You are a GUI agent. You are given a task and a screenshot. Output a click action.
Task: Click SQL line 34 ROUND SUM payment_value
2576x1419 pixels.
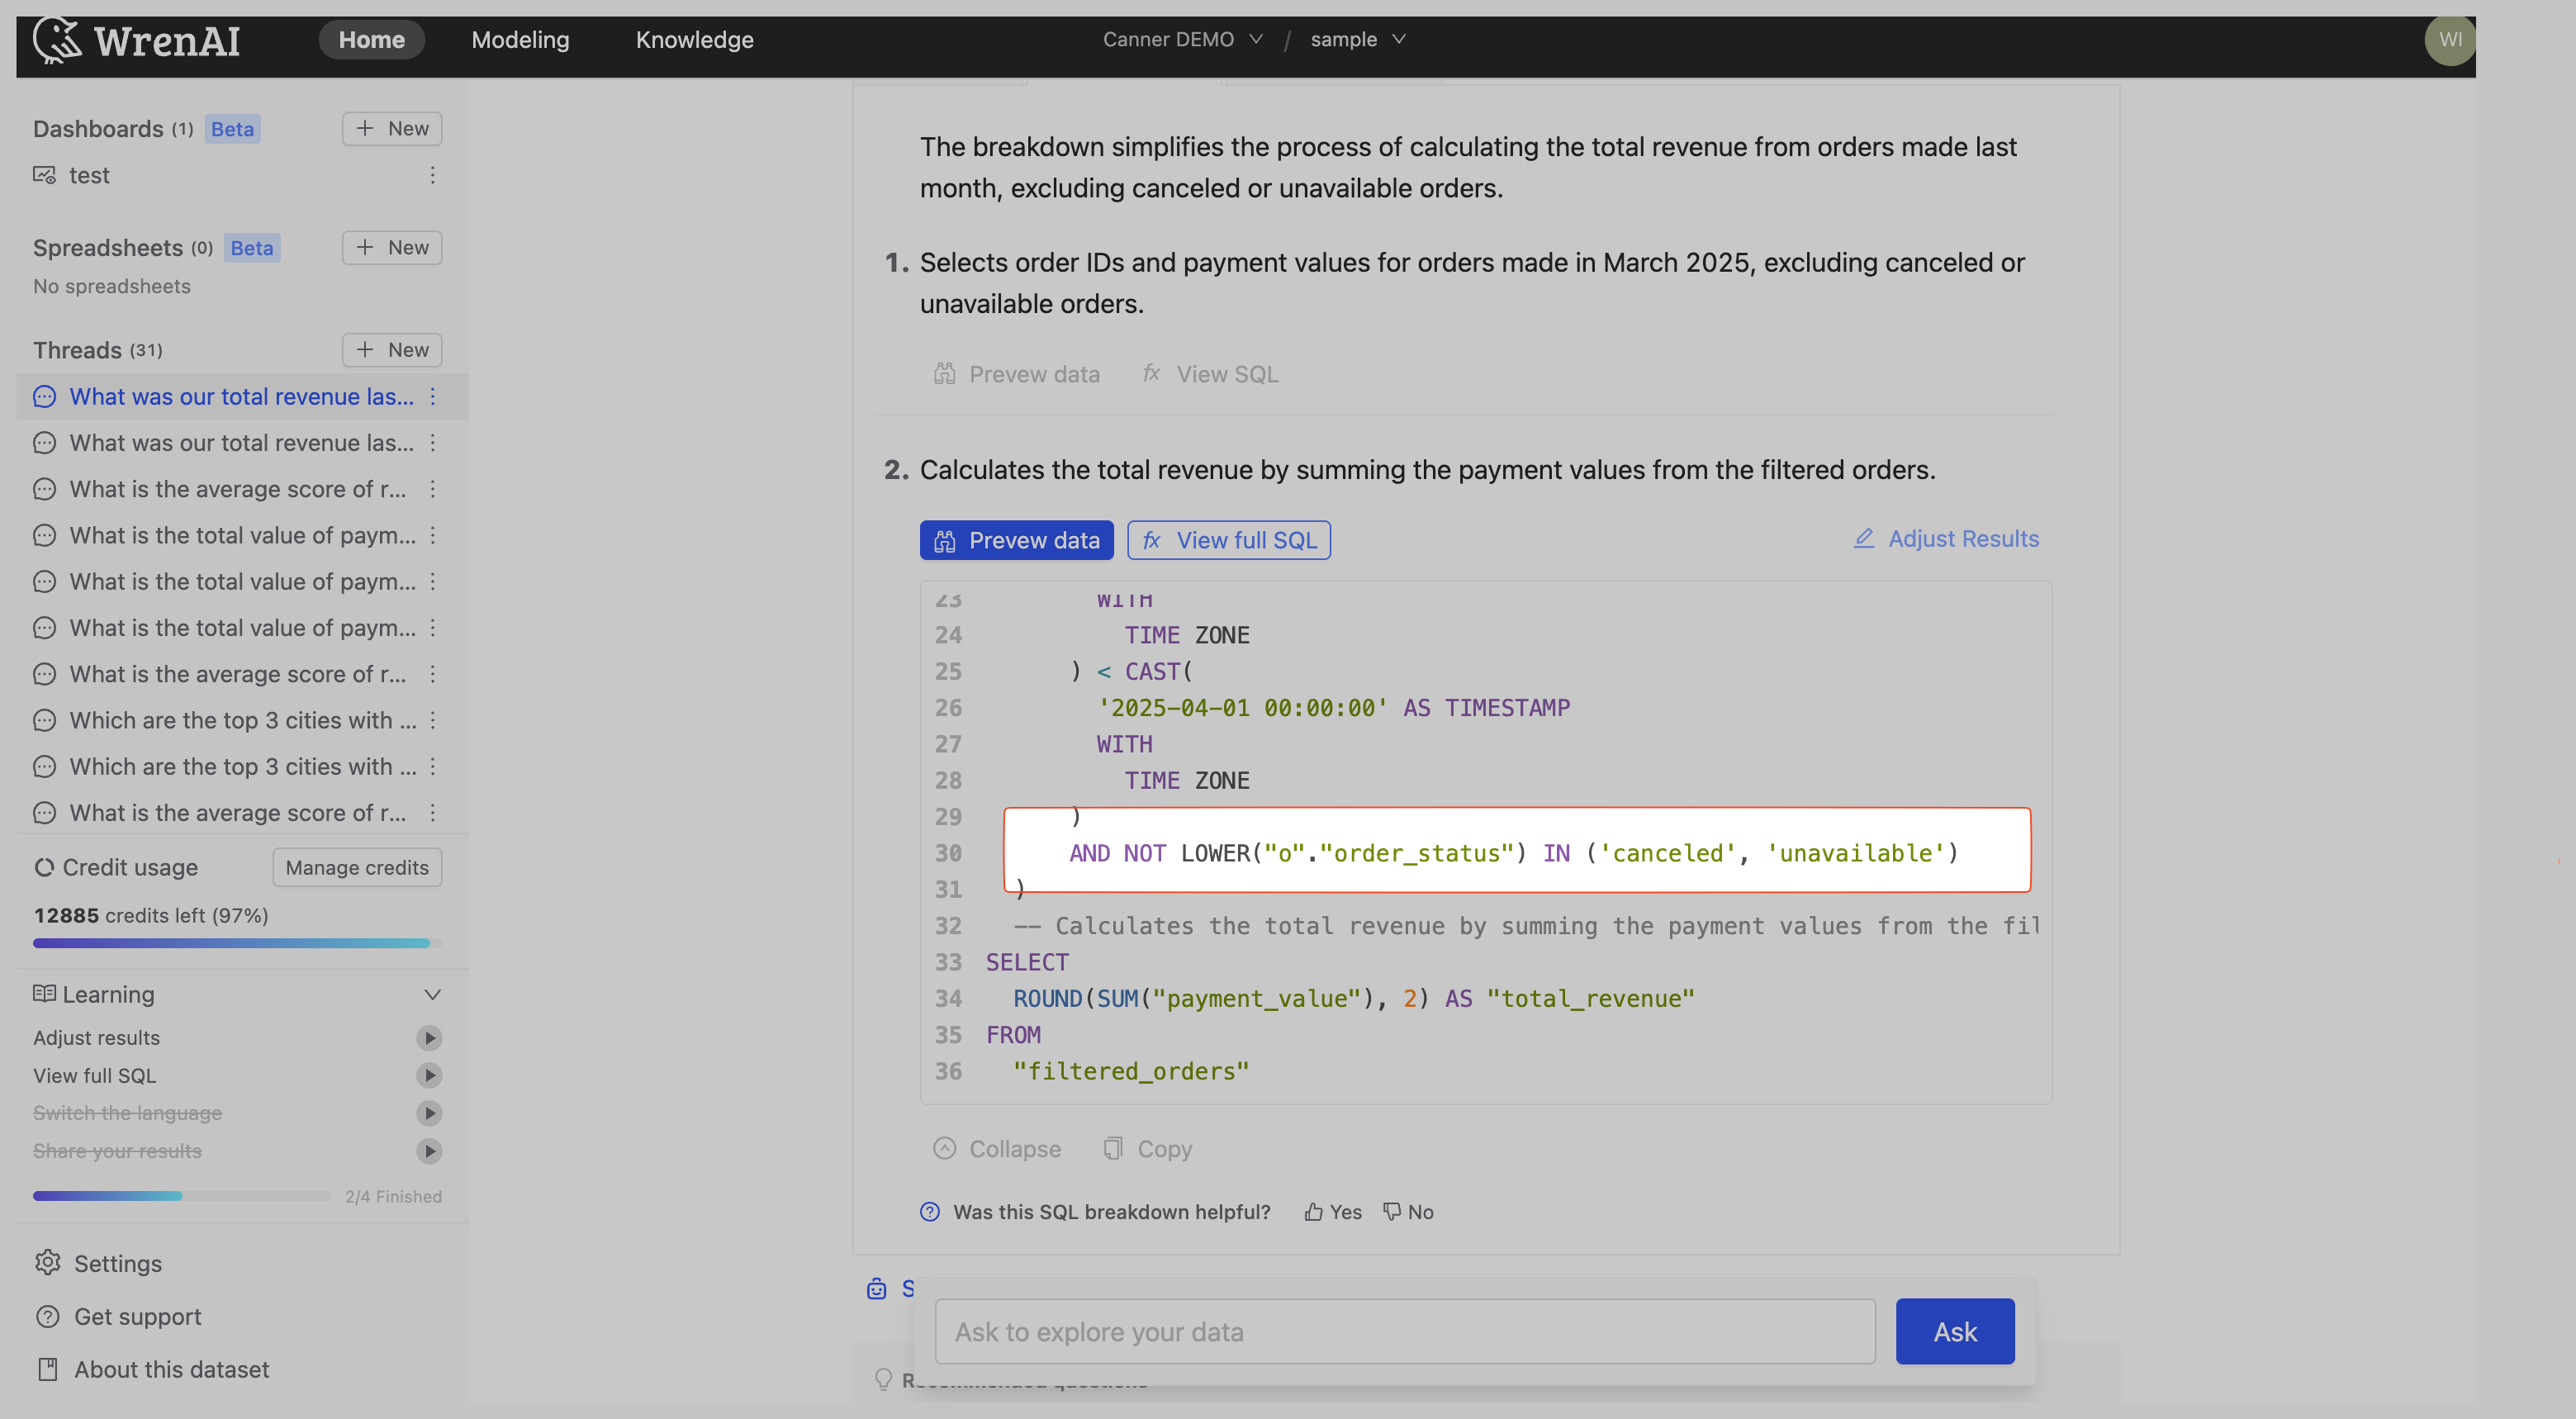(x=1353, y=998)
